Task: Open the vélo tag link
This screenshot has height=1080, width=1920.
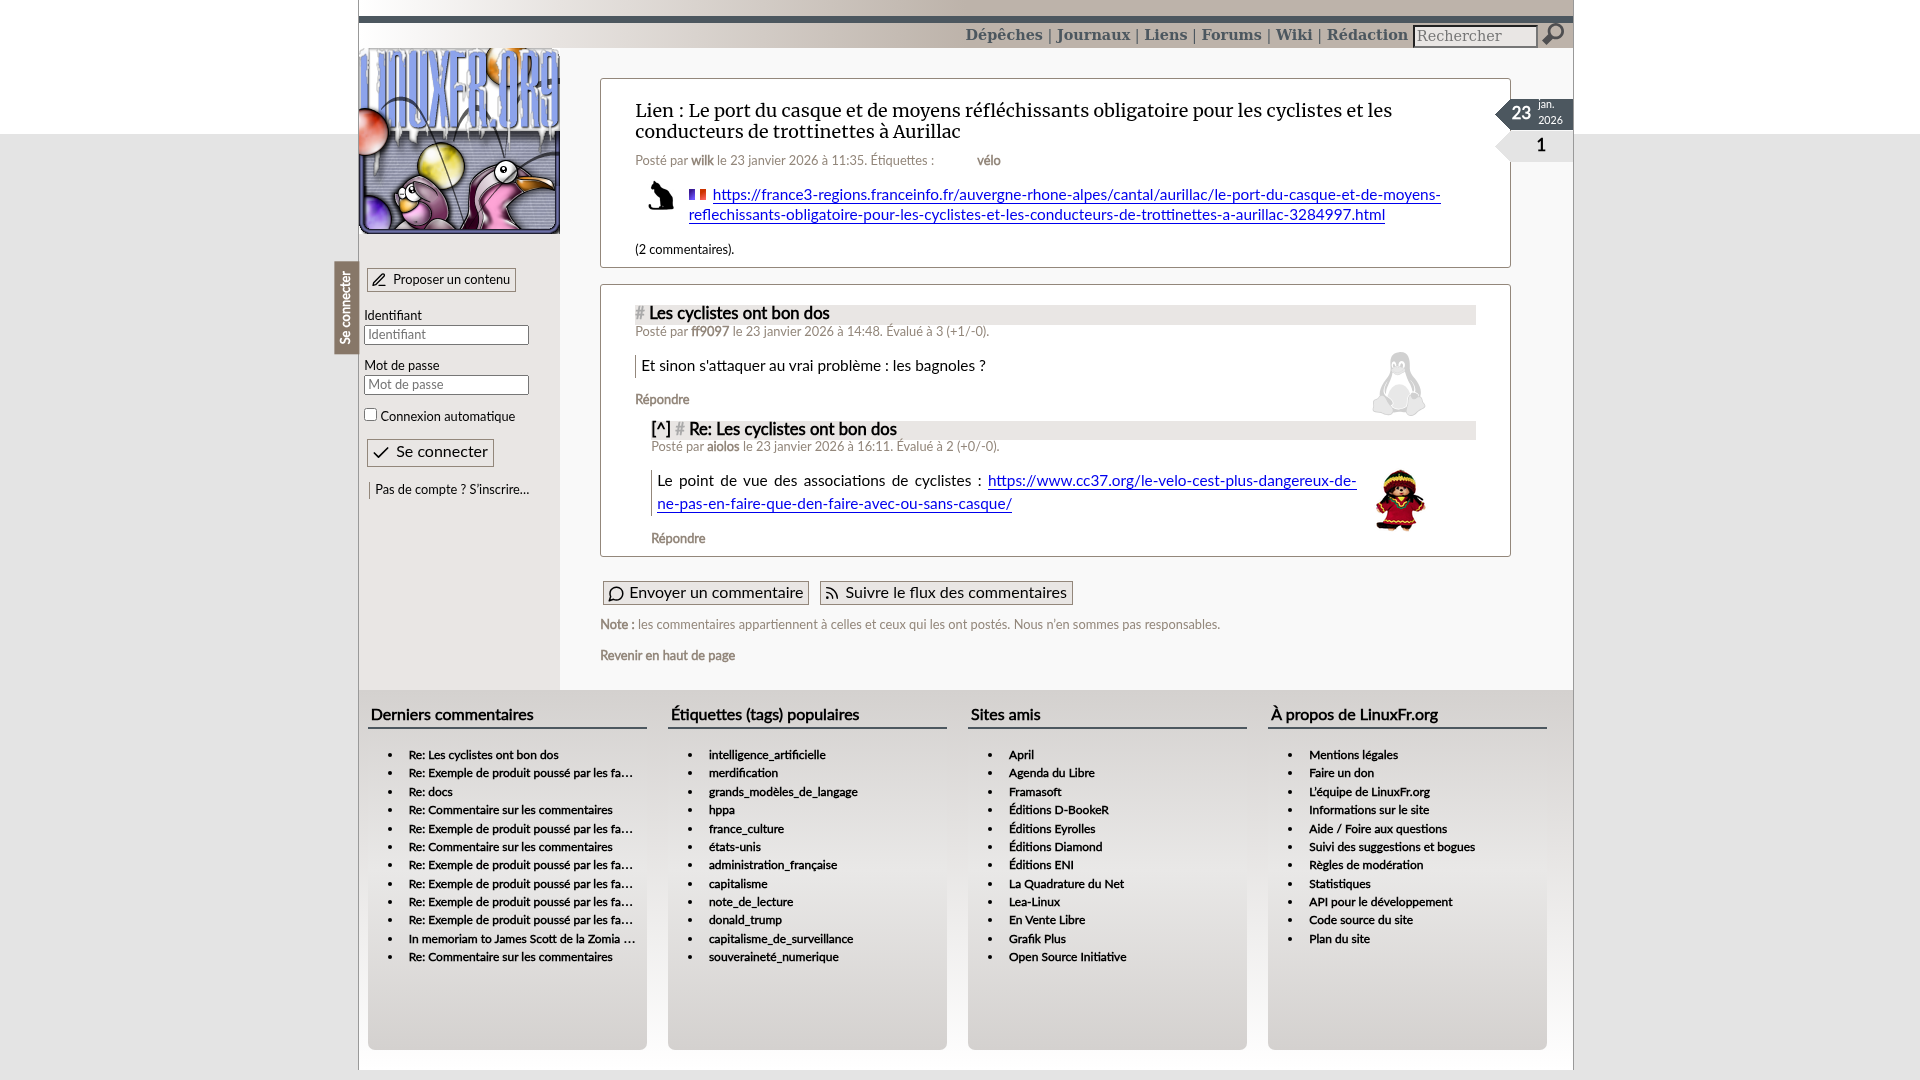Action: point(988,161)
